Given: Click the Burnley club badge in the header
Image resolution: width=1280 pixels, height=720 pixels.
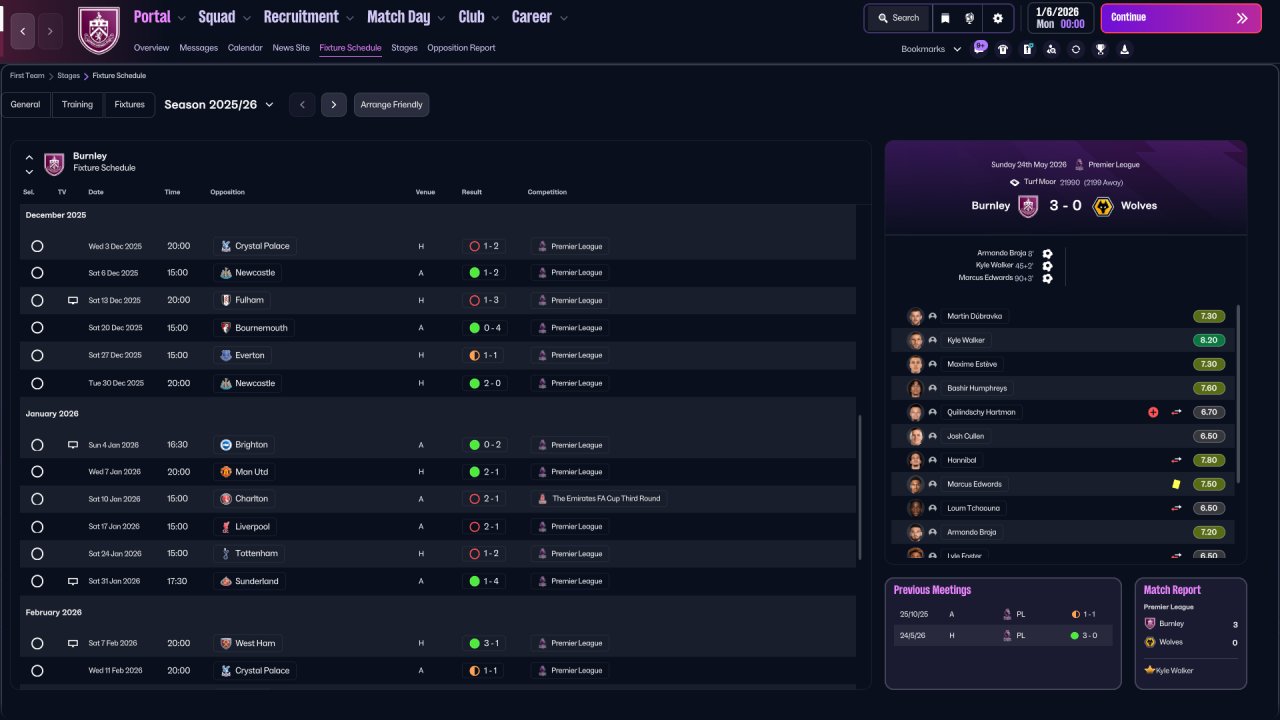Looking at the screenshot, I should pos(98,31).
